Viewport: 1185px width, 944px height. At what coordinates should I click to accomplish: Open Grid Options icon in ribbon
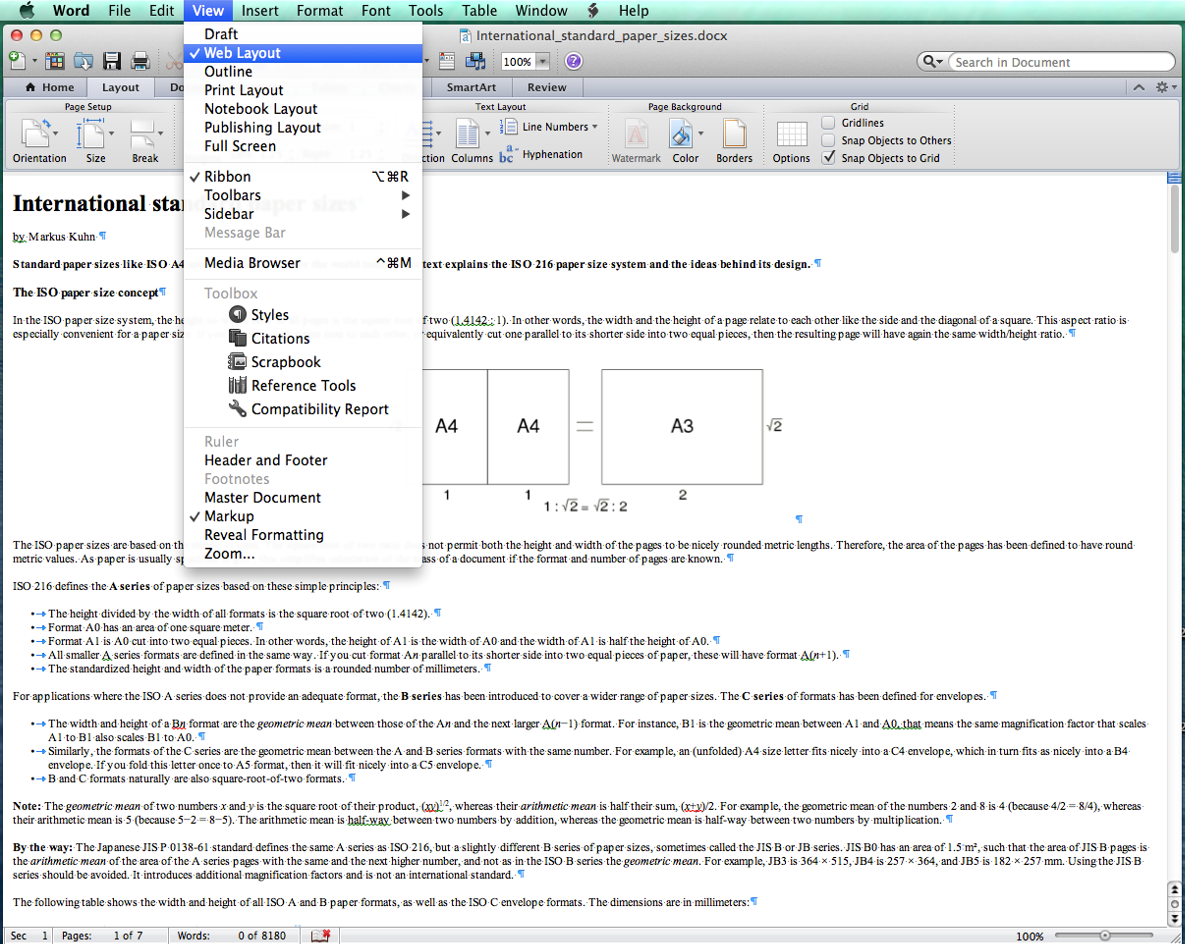(x=791, y=135)
